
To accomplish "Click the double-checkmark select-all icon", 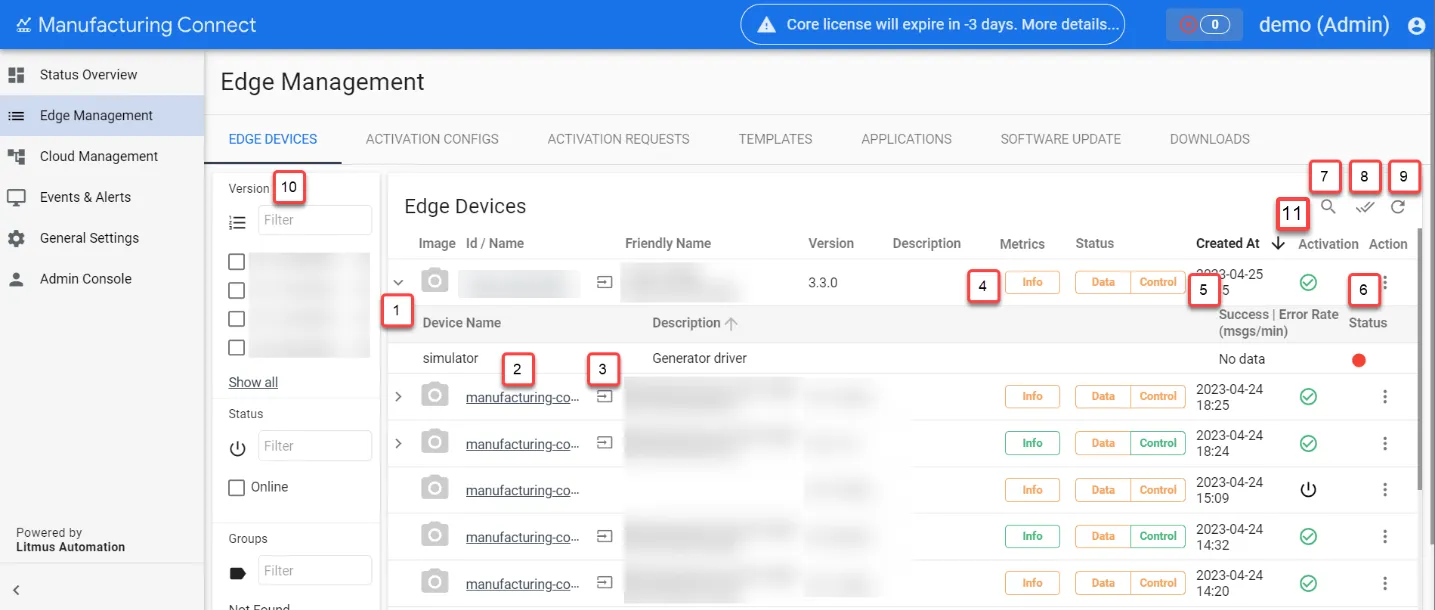I will tap(1365, 207).
